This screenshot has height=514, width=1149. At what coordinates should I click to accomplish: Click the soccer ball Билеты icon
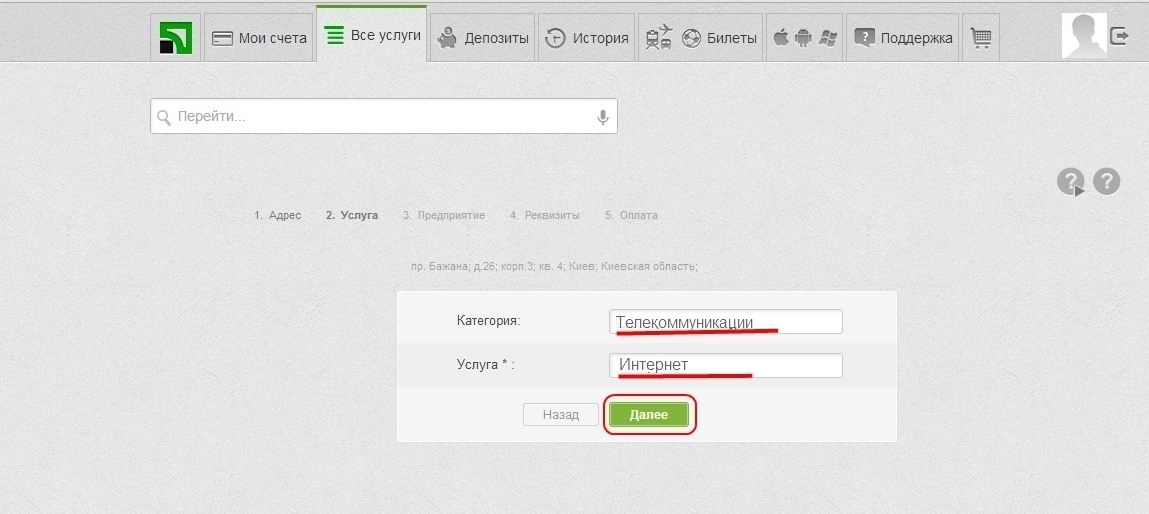691,38
